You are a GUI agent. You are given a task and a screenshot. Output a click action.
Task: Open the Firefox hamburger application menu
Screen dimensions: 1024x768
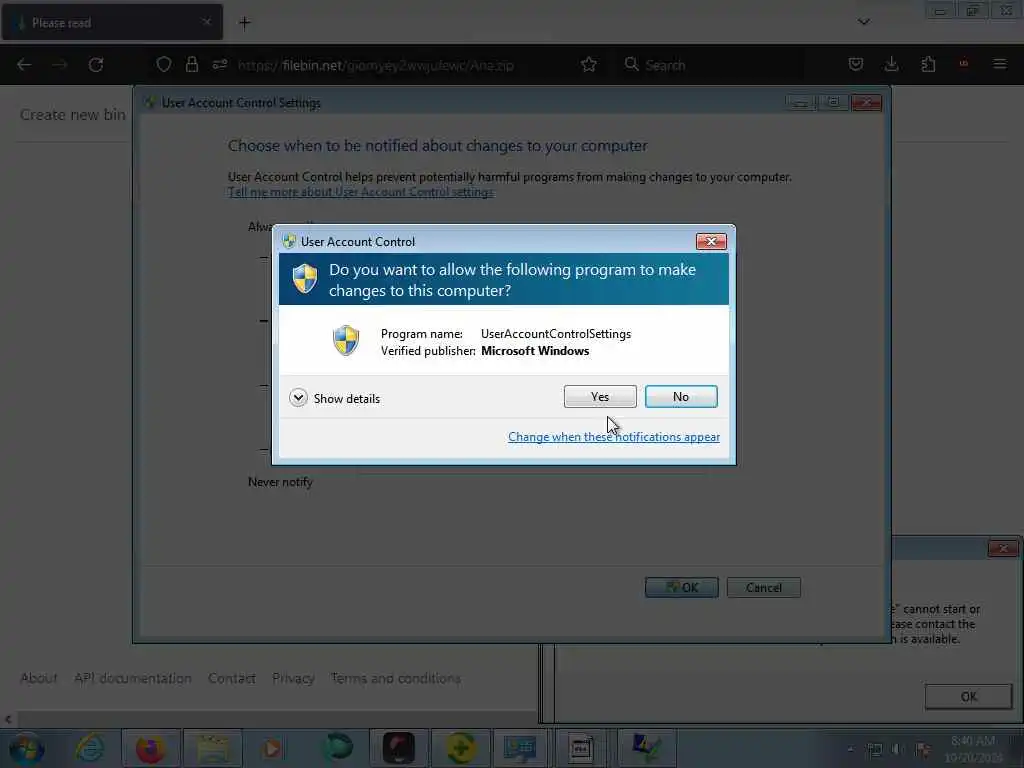(x=999, y=64)
